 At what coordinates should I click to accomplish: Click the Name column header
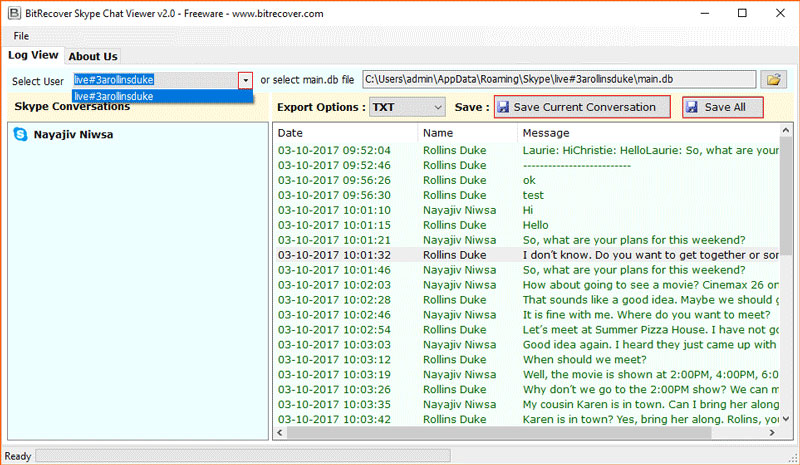tap(438, 133)
